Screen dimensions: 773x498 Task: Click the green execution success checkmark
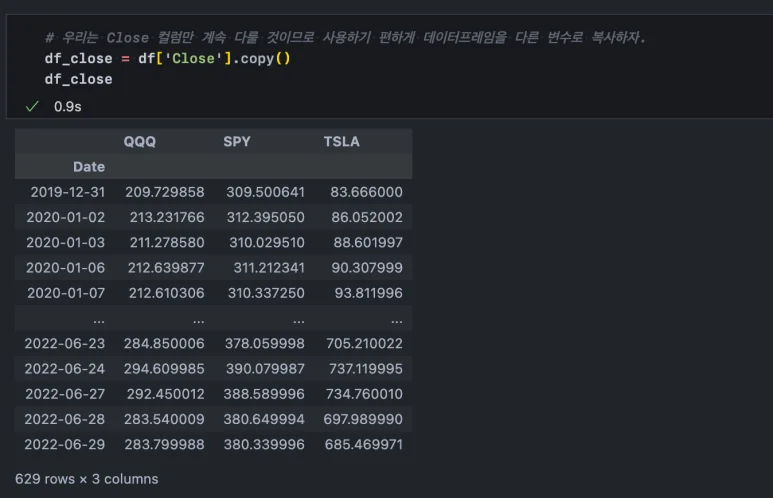tap(31, 106)
